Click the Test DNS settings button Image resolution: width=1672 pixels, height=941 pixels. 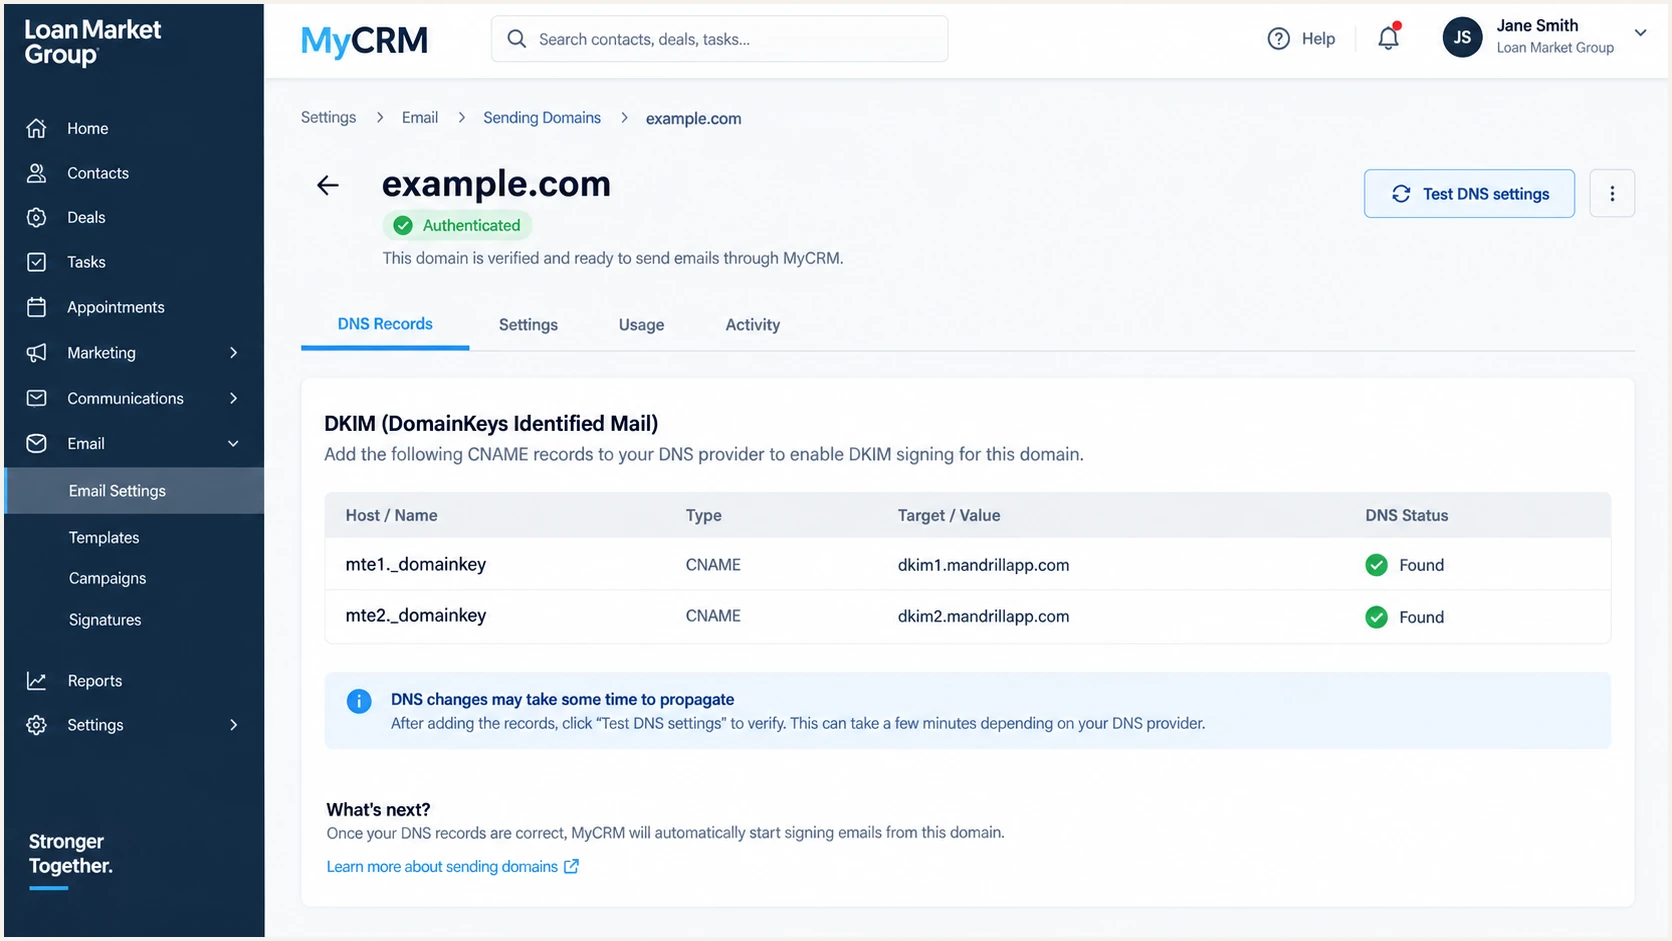1469,193
